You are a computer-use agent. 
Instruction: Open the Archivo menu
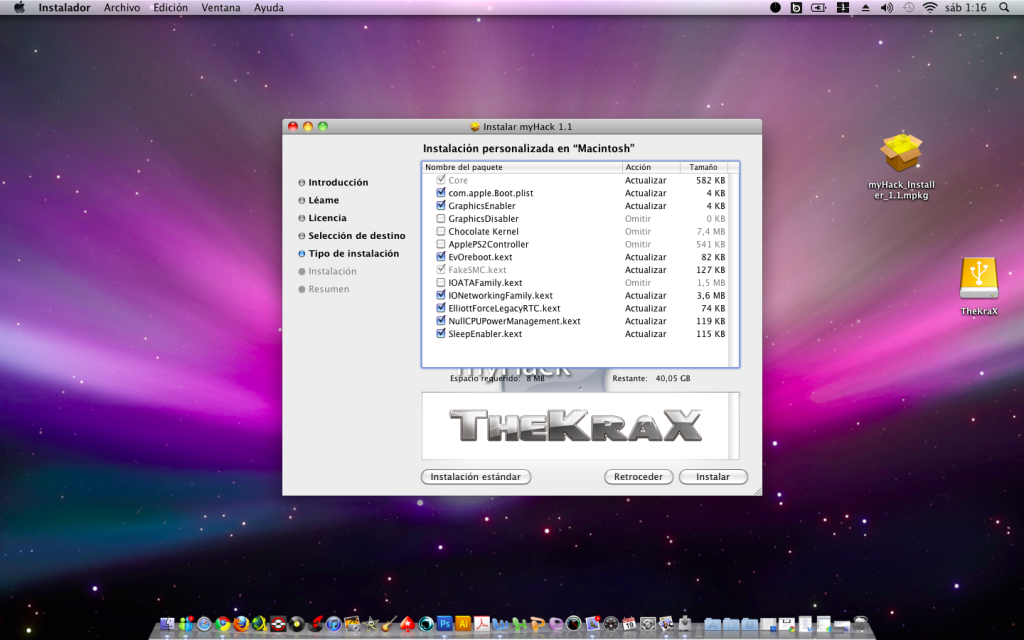tap(121, 8)
